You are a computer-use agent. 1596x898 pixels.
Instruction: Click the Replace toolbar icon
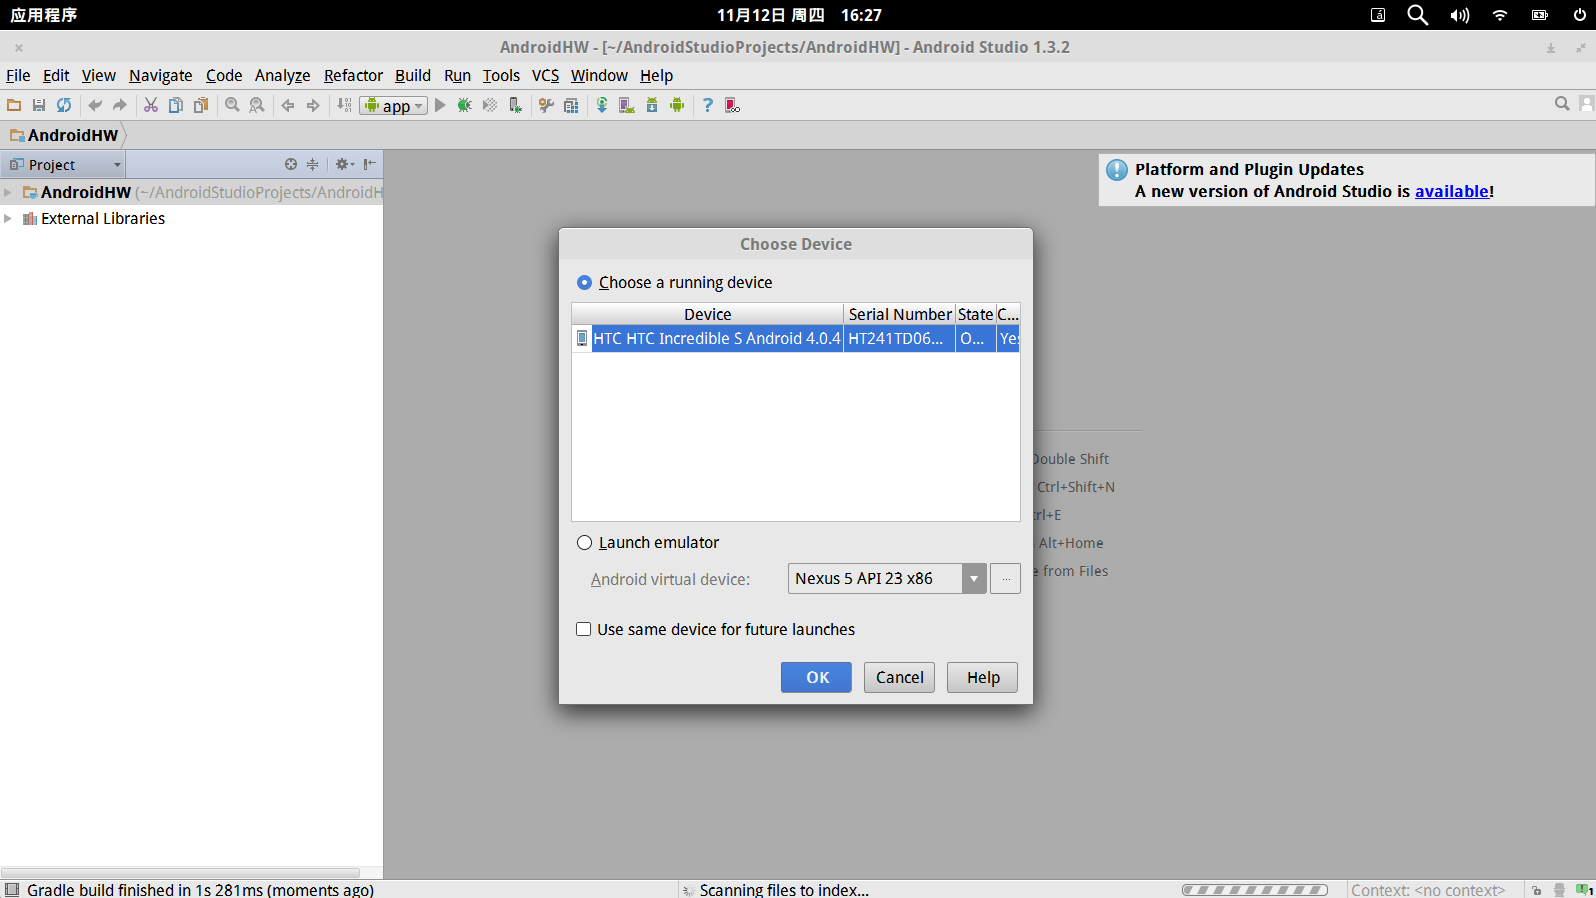coord(257,105)
